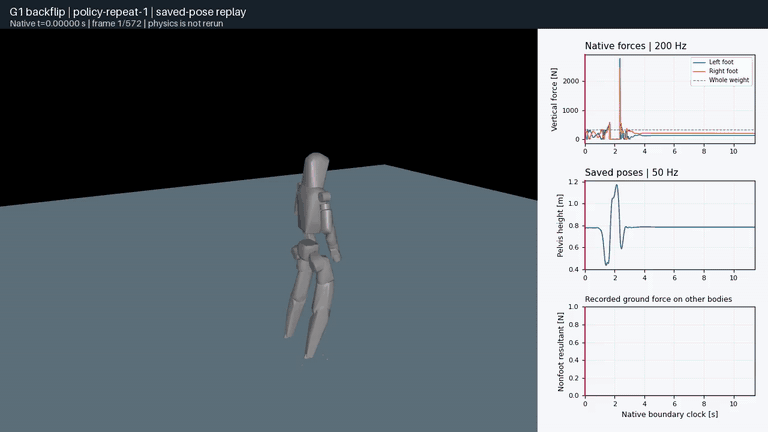Click the Native t=0.00000 s frame status line

(x=116, y=24)
